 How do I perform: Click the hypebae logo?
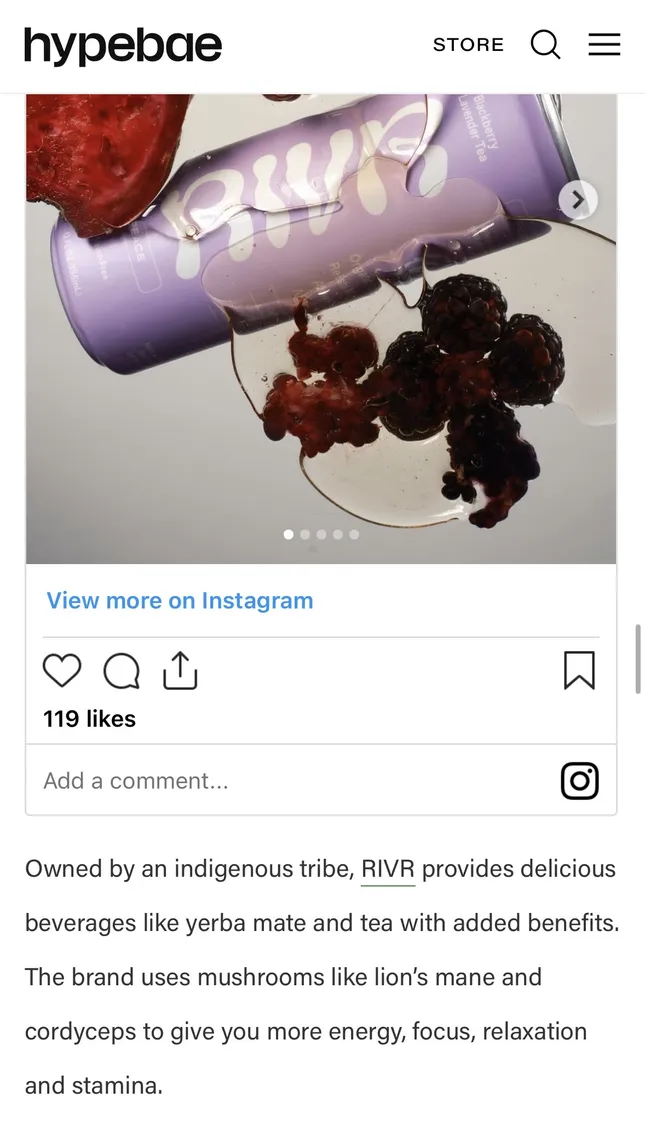coord(123,45)
